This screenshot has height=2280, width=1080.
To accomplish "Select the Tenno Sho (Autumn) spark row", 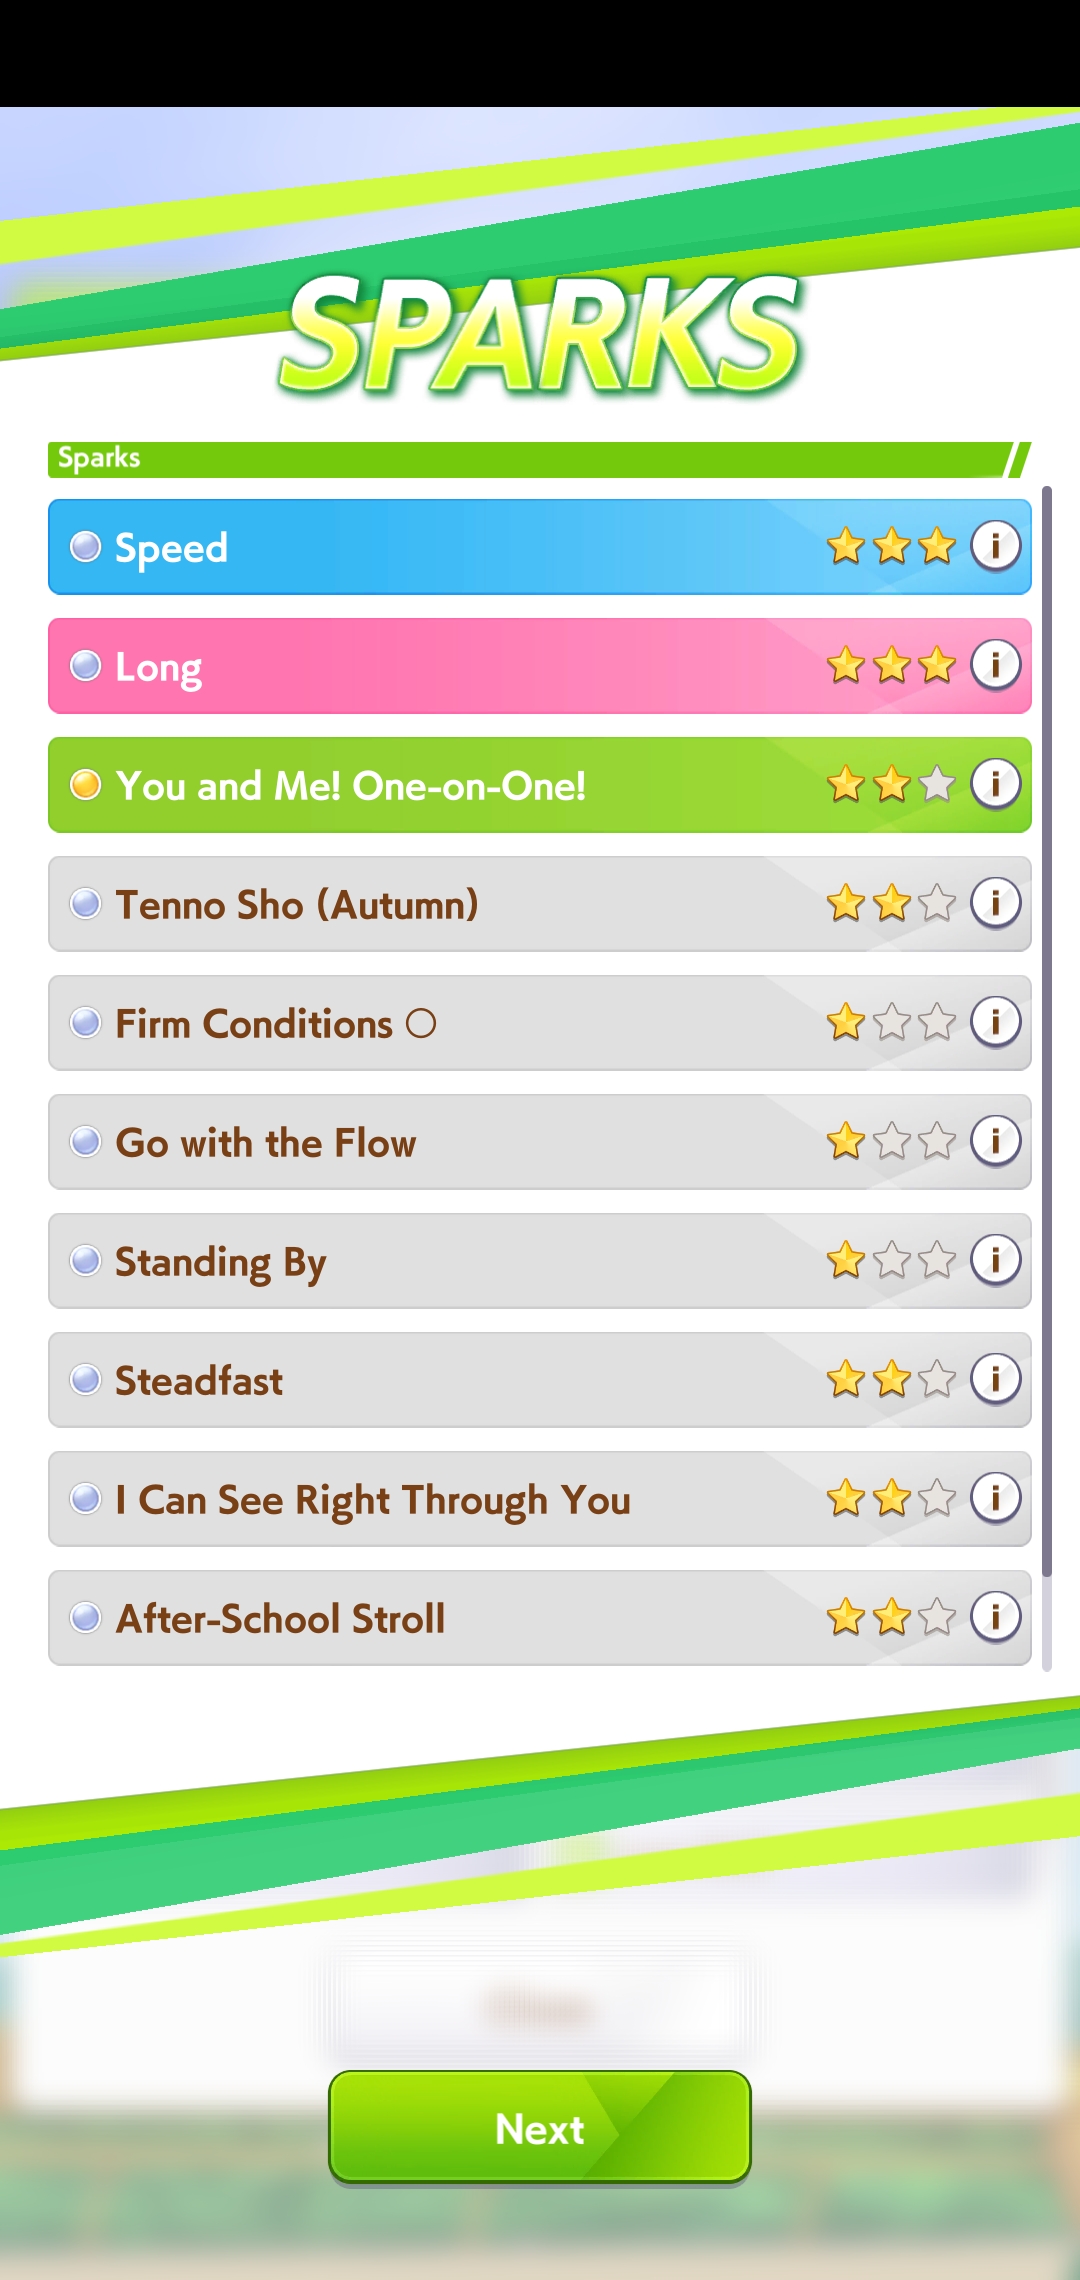I will pos(540,904).
